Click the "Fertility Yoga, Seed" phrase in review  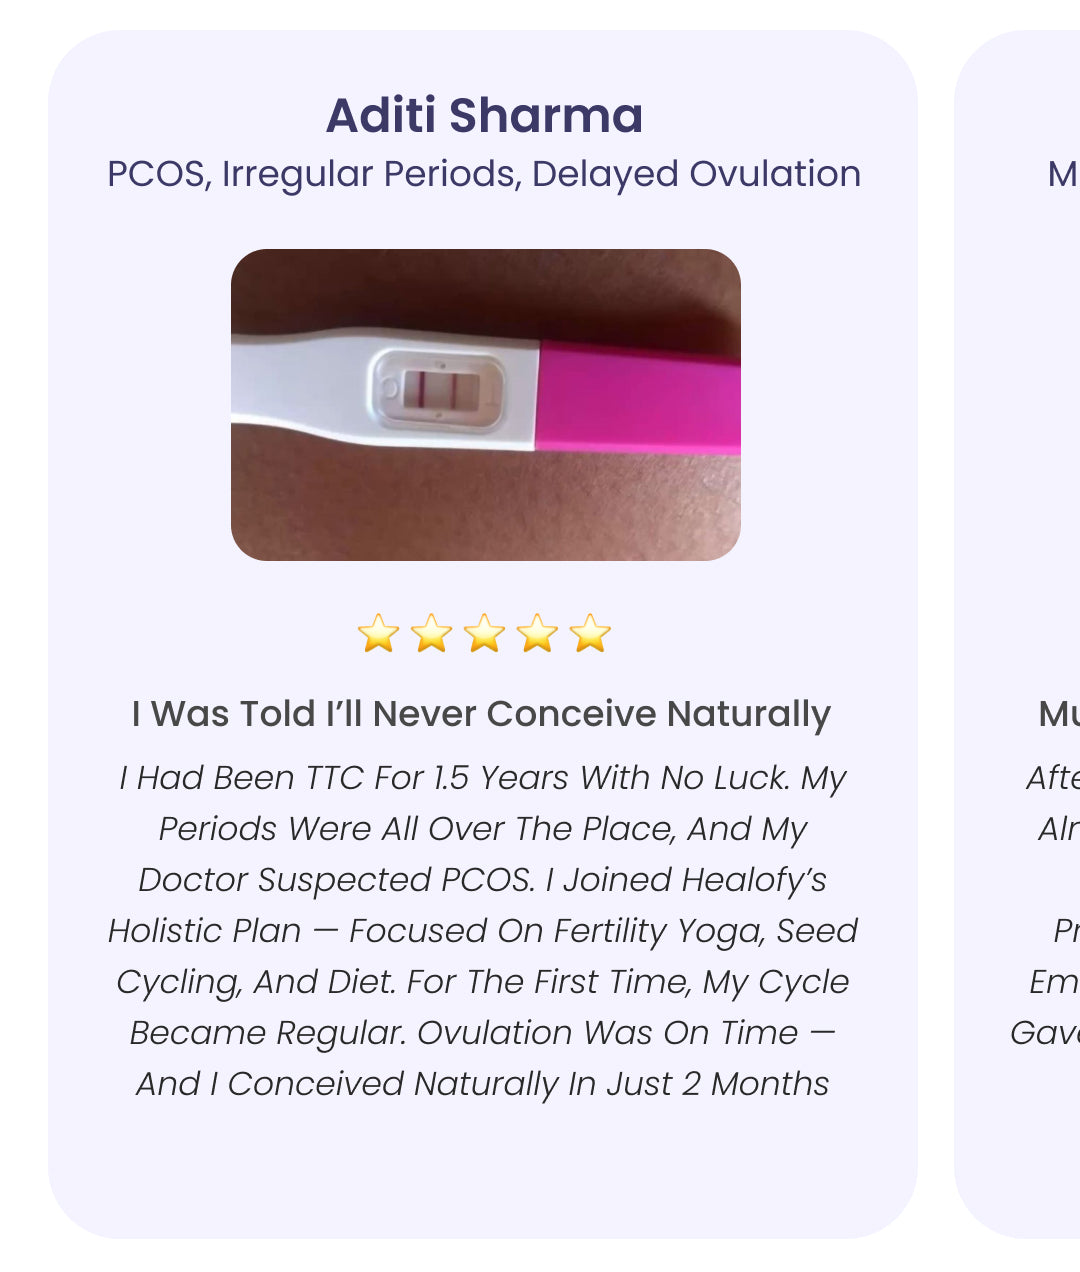[705, 931]
